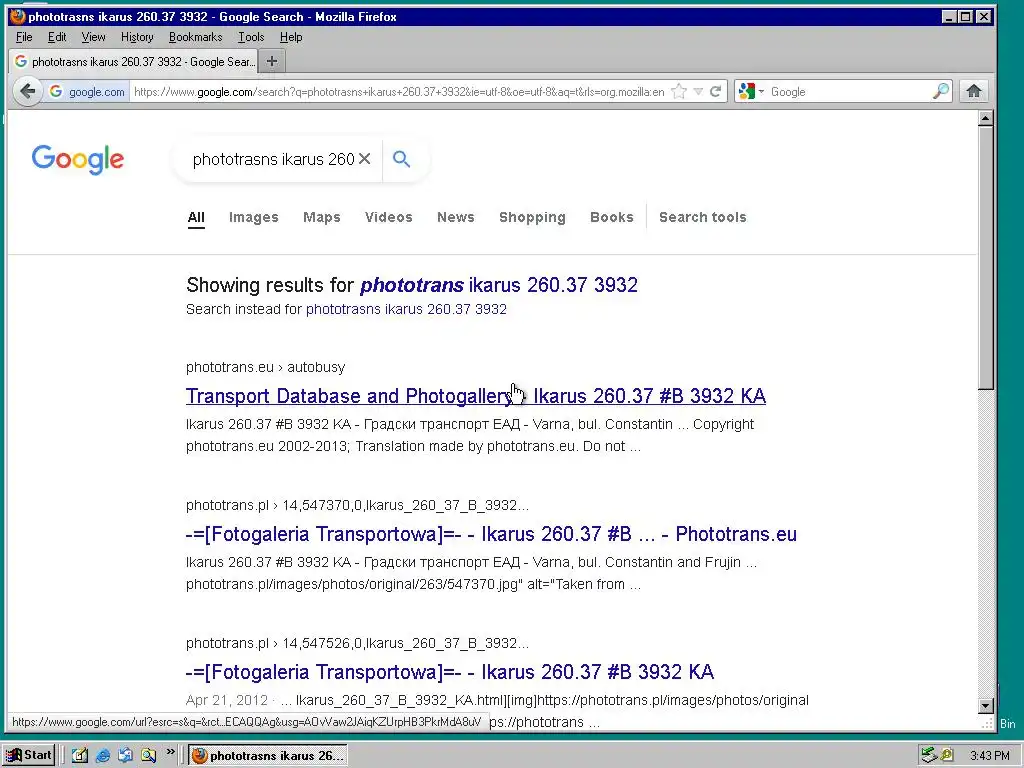
Task: Click the yellow system tray icon
Action: [947, 756]
